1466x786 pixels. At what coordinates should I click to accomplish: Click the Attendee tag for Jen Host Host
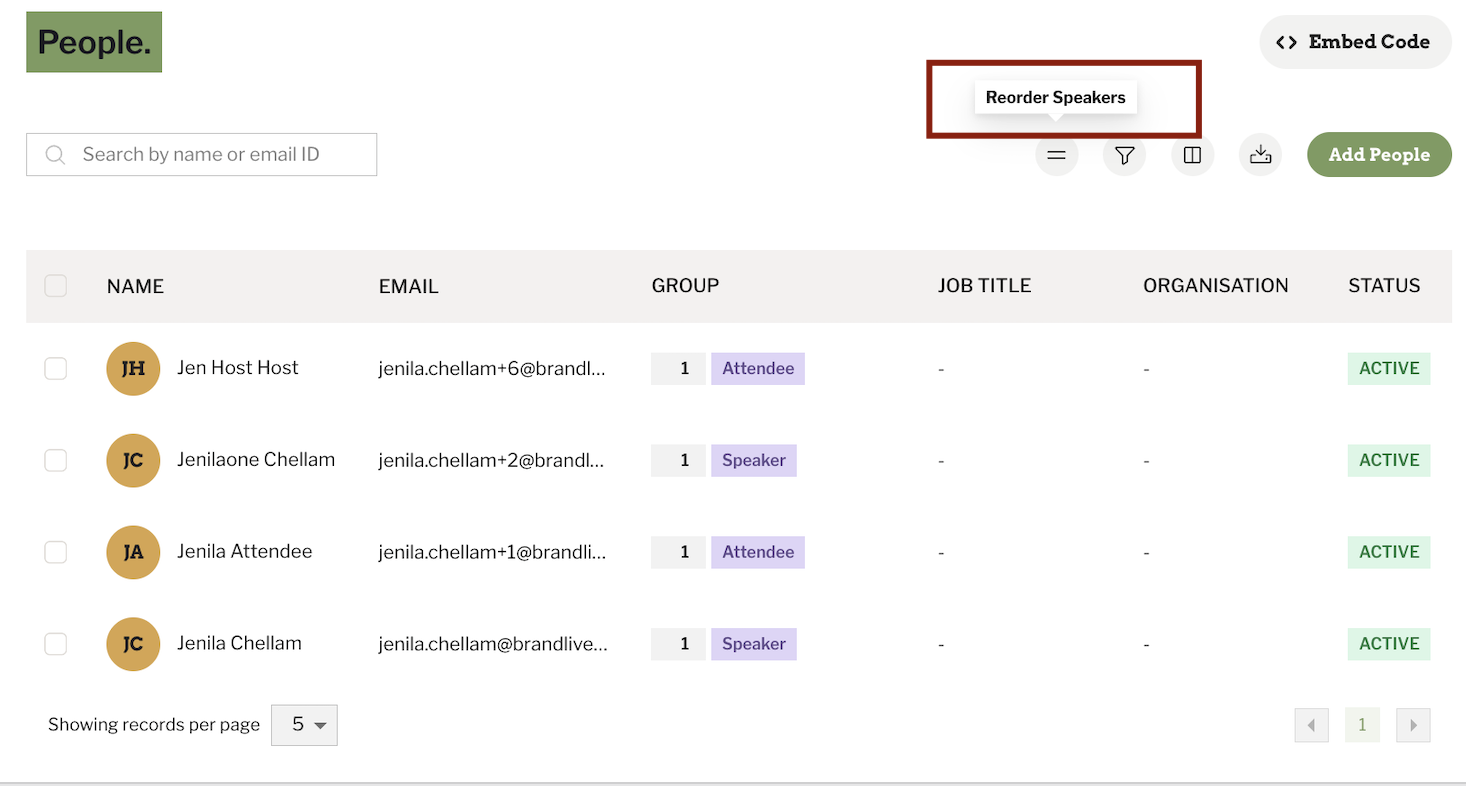[x=758, y=368]
